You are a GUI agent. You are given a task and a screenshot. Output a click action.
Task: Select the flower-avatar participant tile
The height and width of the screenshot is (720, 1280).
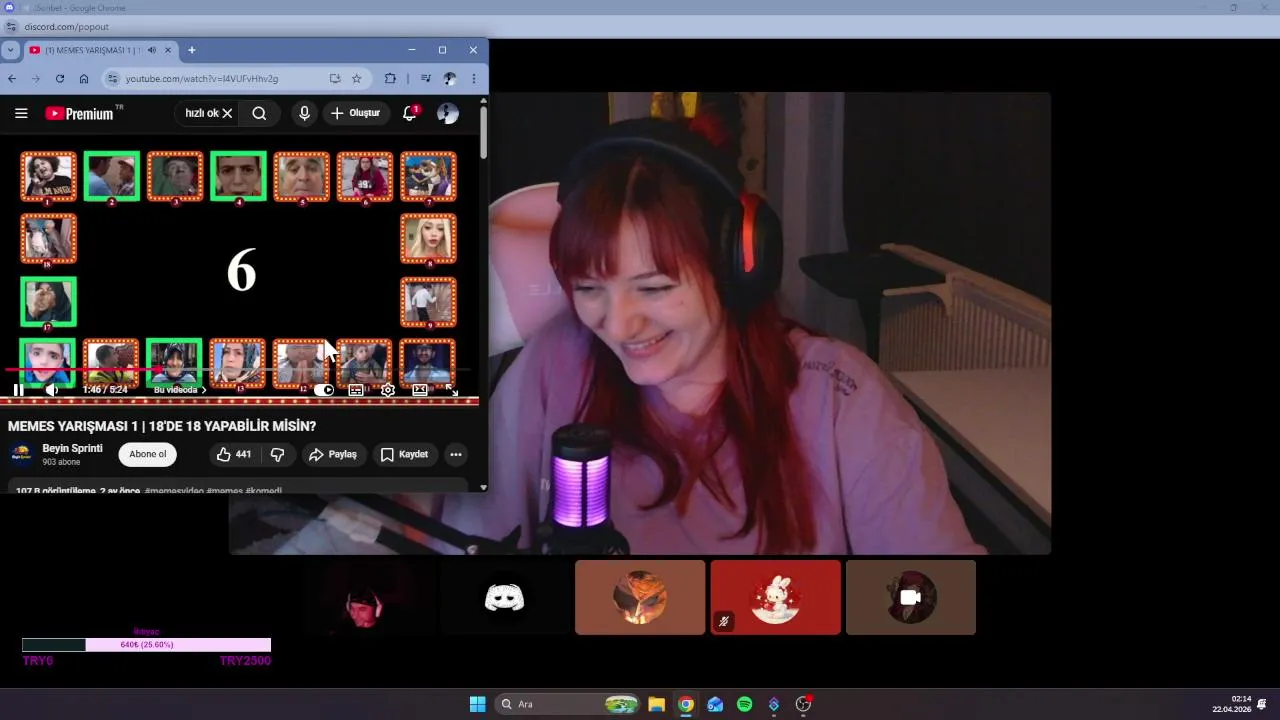(x=640, y=597)
